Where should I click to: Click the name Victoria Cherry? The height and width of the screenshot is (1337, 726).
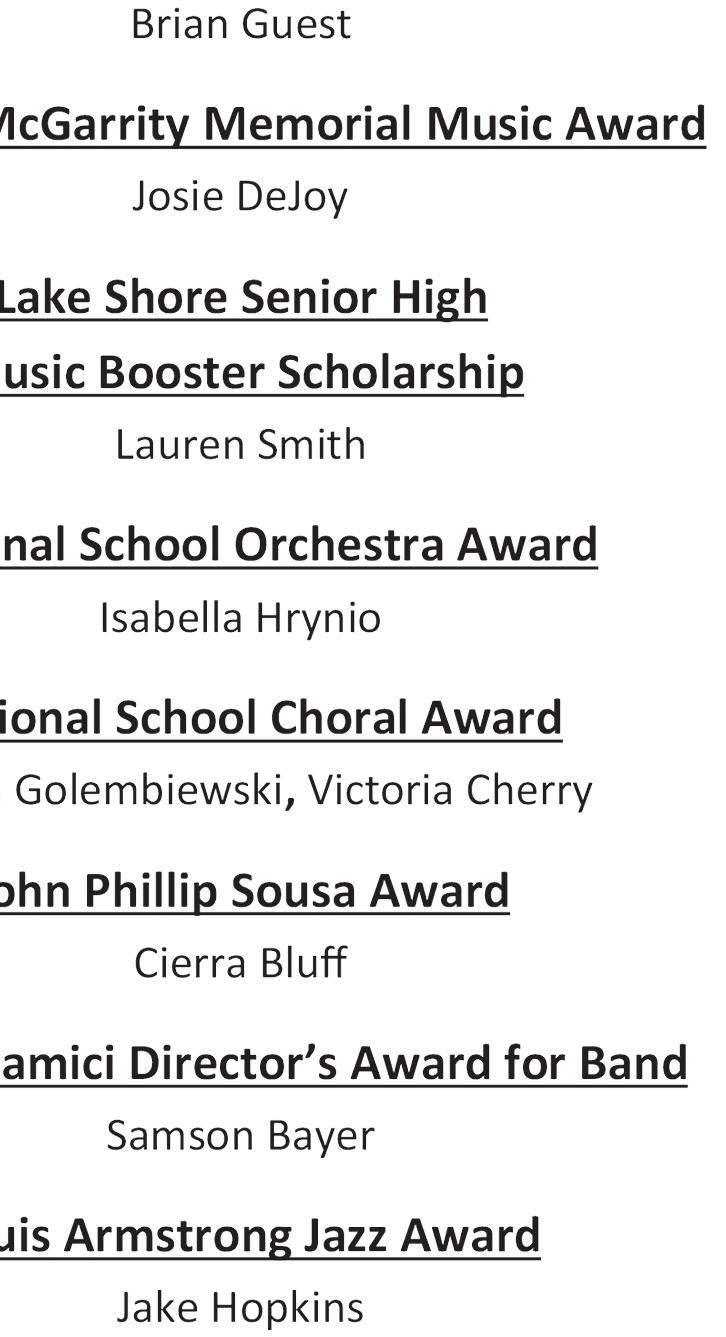[450, 790]
